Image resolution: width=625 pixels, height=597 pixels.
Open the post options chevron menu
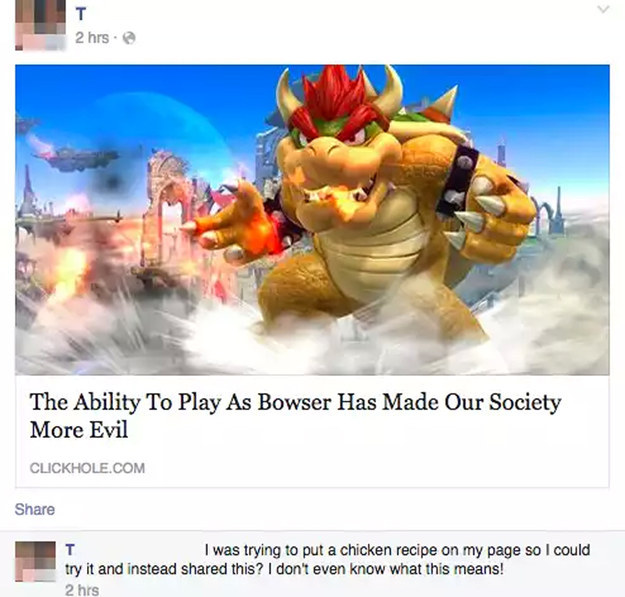(604, 10)
